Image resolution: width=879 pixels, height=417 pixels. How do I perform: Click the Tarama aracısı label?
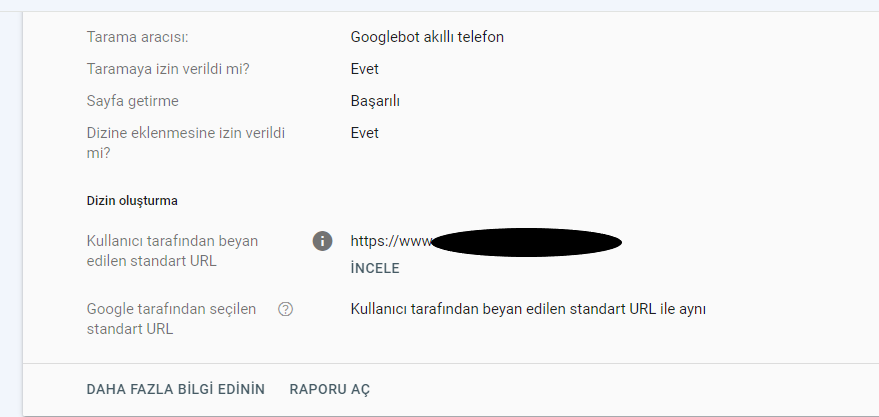pos(137,37)
